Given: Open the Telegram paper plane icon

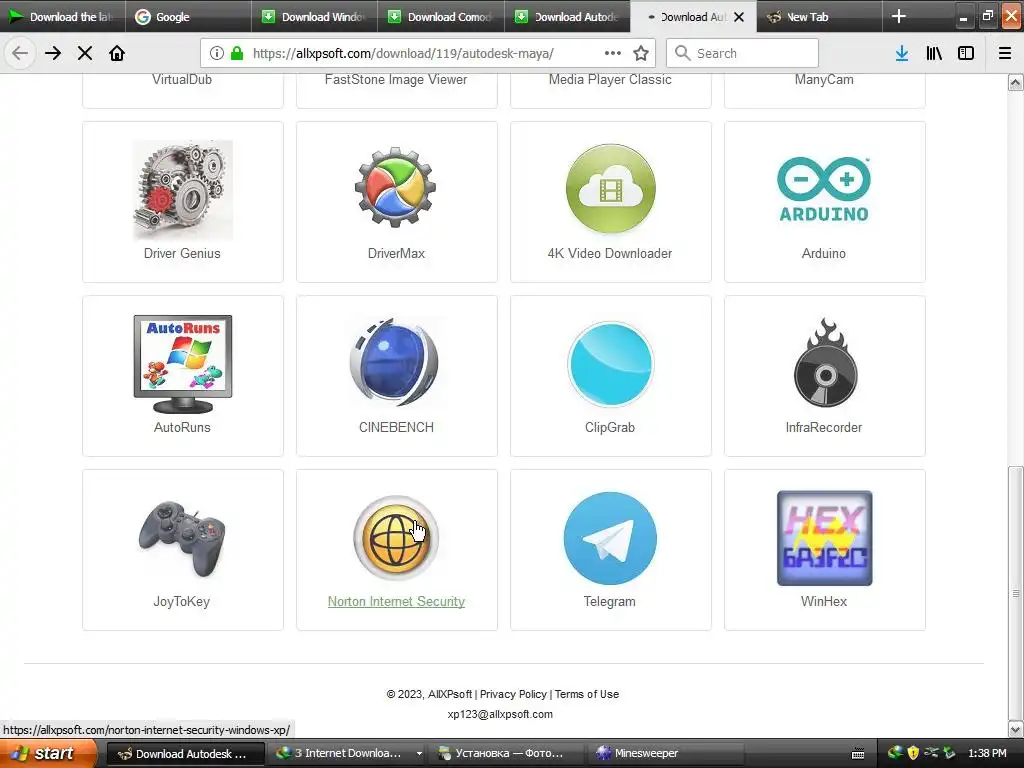Looking at the screenshot, I should coord(611,538).
